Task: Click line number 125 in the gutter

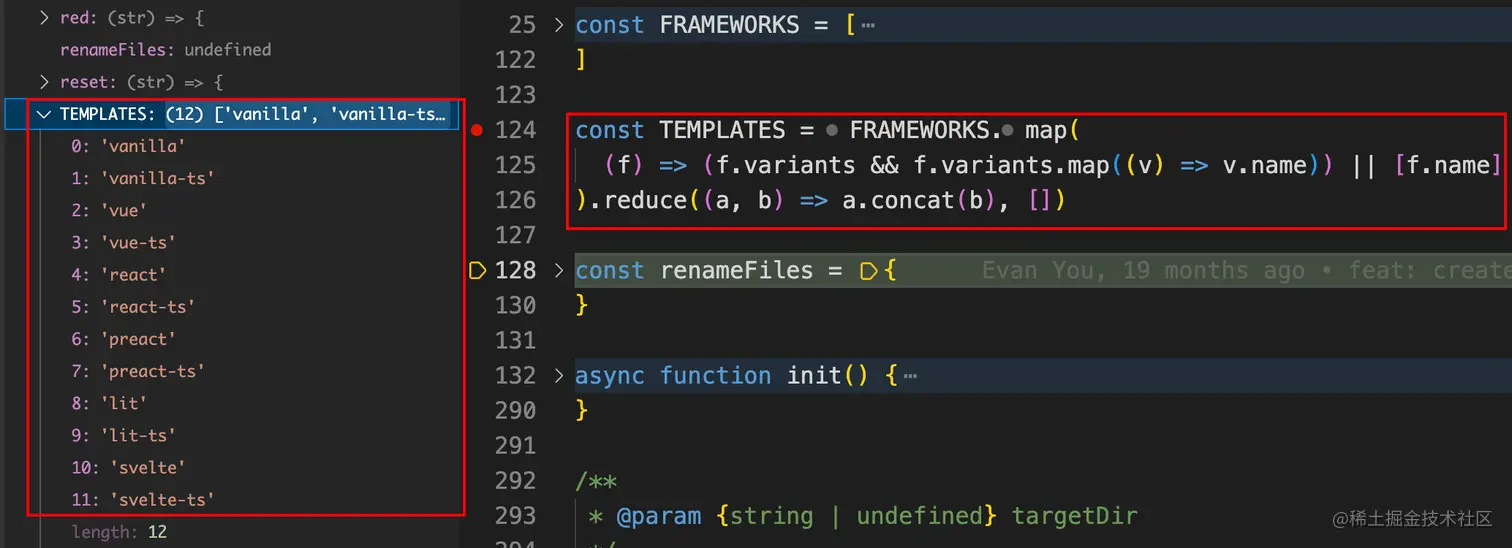Action: click(x=516, y=165)
